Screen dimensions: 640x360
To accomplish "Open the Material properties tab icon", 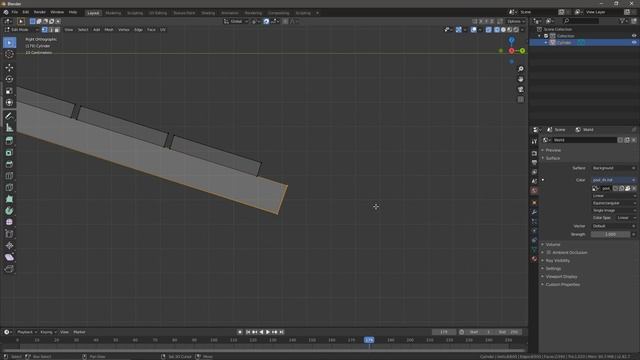I will pos(534,259).
